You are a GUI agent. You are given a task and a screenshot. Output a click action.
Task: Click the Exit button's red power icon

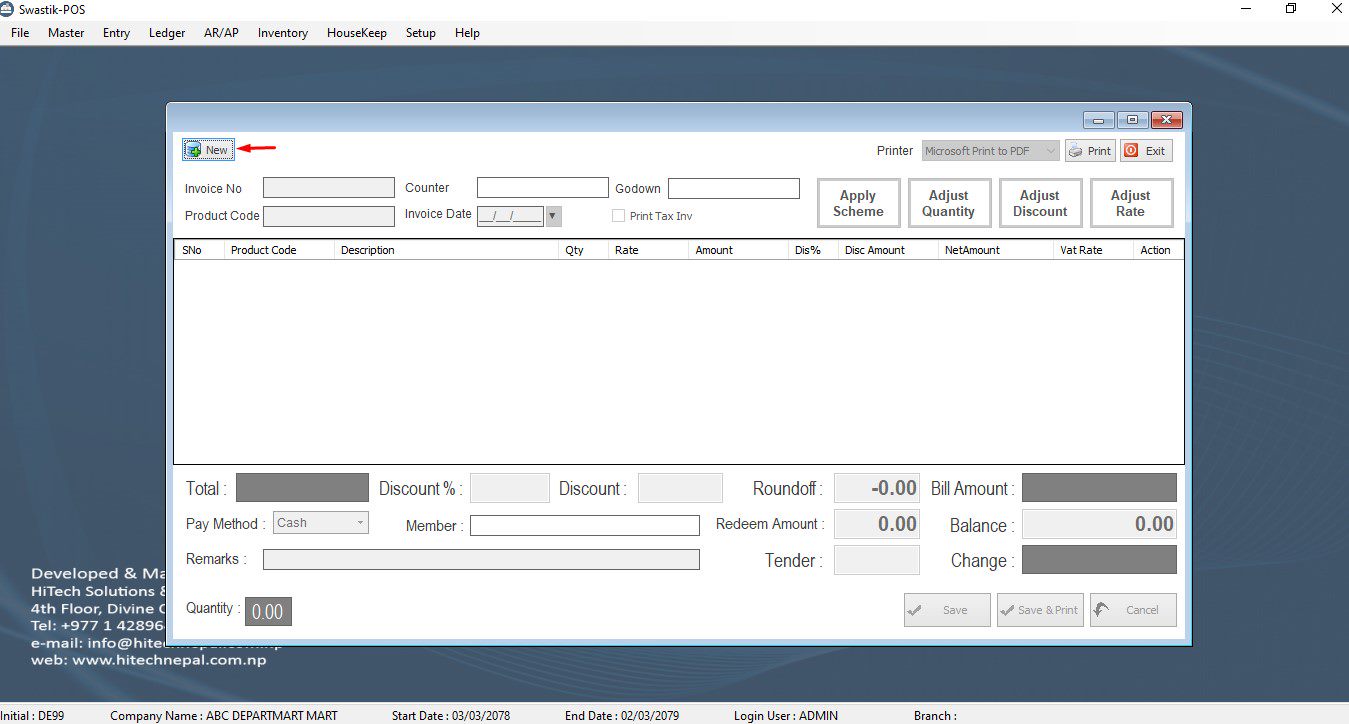(x=1131, y=151)
